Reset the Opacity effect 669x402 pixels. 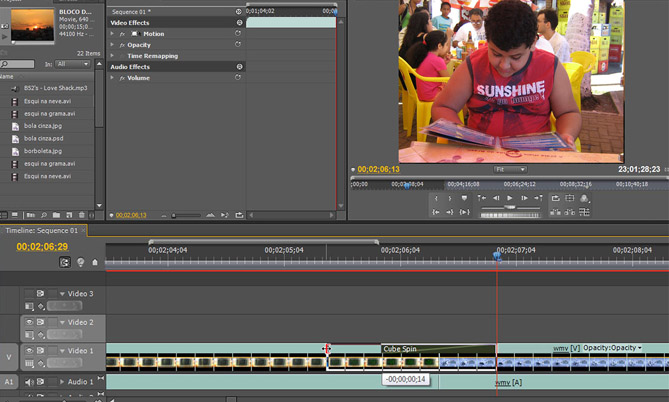238,45
